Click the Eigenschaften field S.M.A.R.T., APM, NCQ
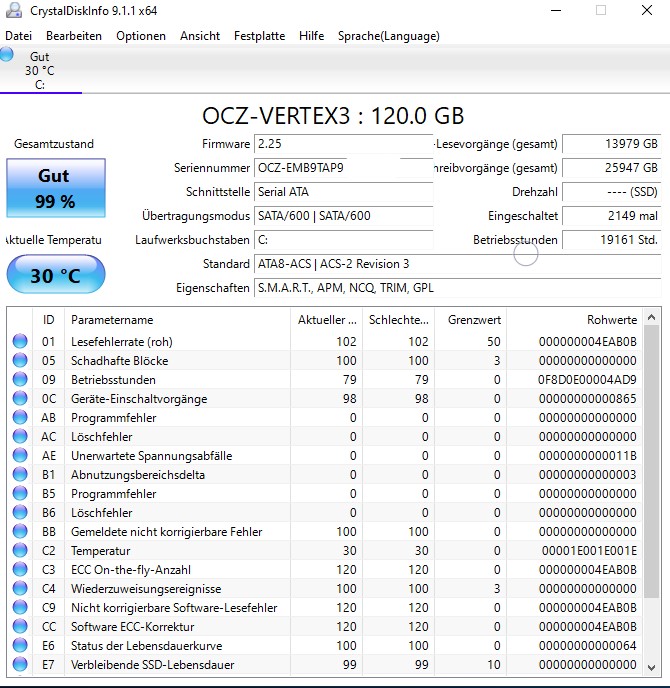The image size is (670, 688). (458, 288)
